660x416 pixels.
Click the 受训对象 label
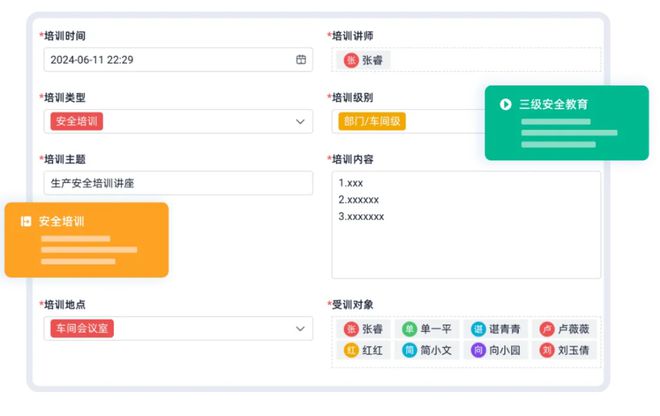coord(353,304)
